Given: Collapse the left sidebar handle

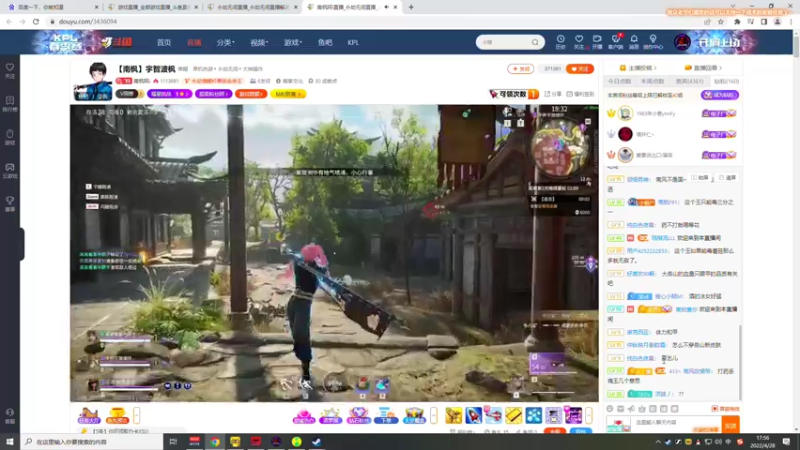Looking at the screenshot, I should [x=22, y=244].
